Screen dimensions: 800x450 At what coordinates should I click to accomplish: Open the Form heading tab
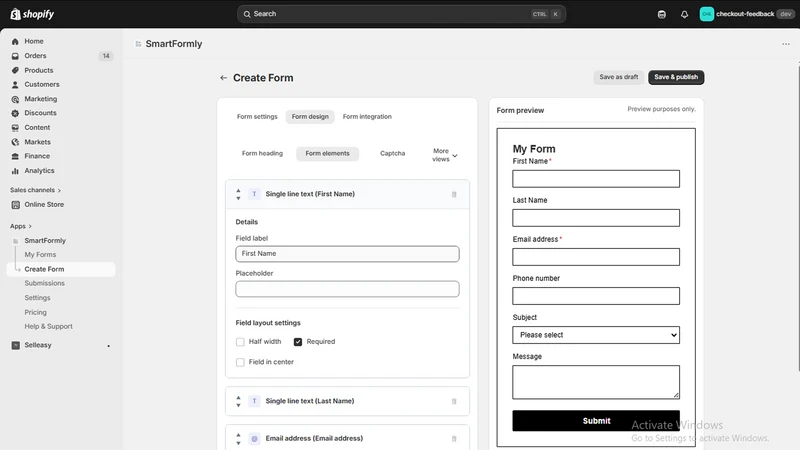[x=262, y=154]
